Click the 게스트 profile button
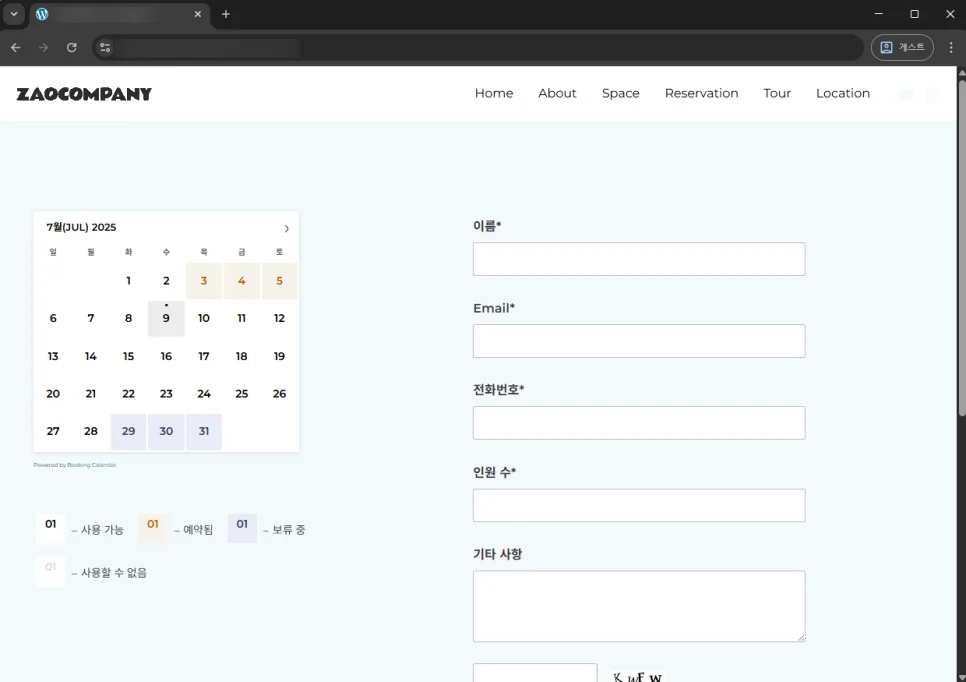The height and width of the screenshot is (682, 966). pos(902,47)
